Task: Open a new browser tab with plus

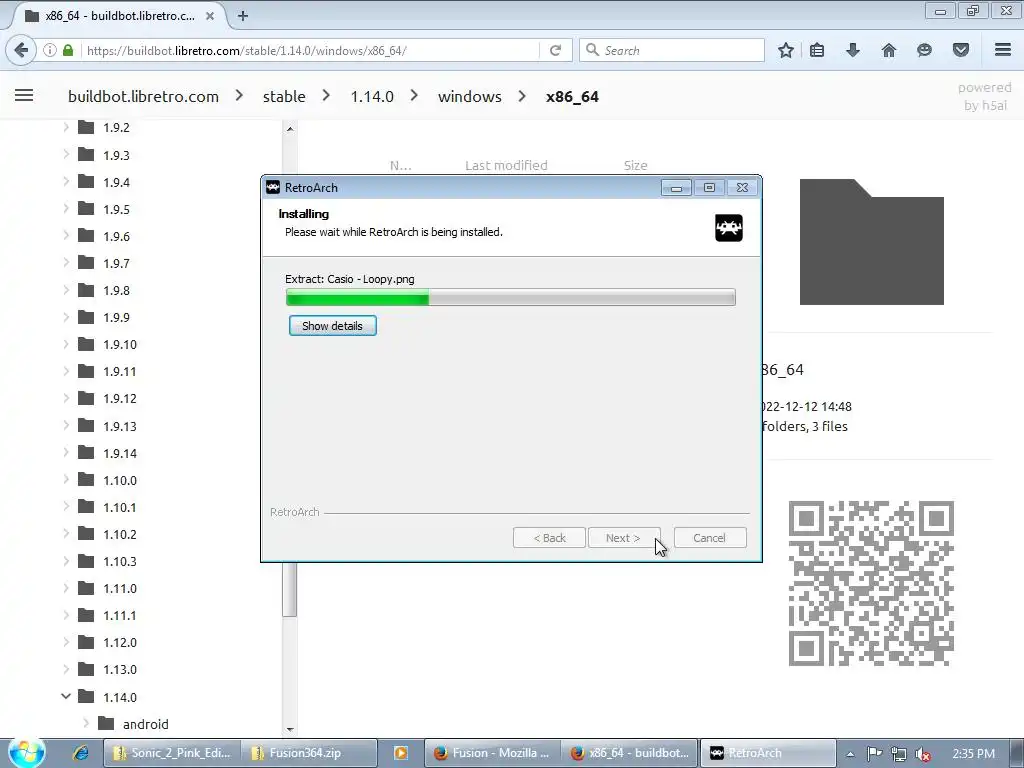Action: (243, 16)
